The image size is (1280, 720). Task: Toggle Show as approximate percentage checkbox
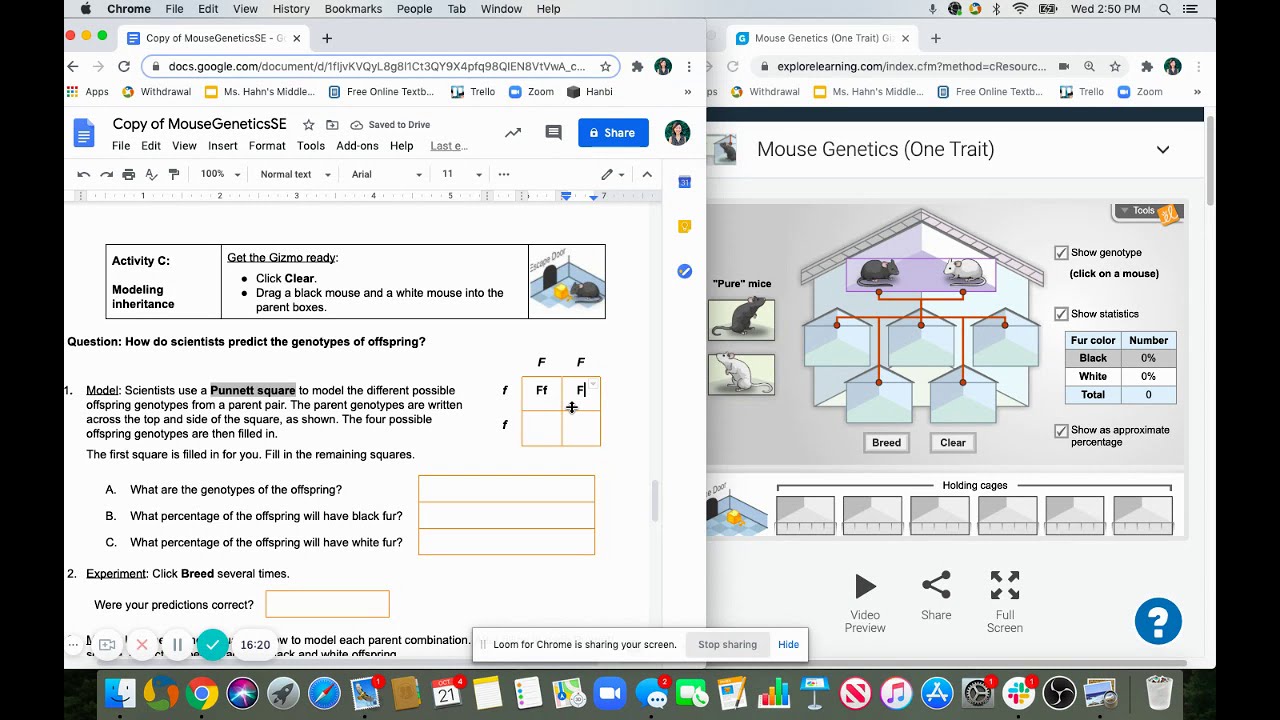pos(1061,431)
